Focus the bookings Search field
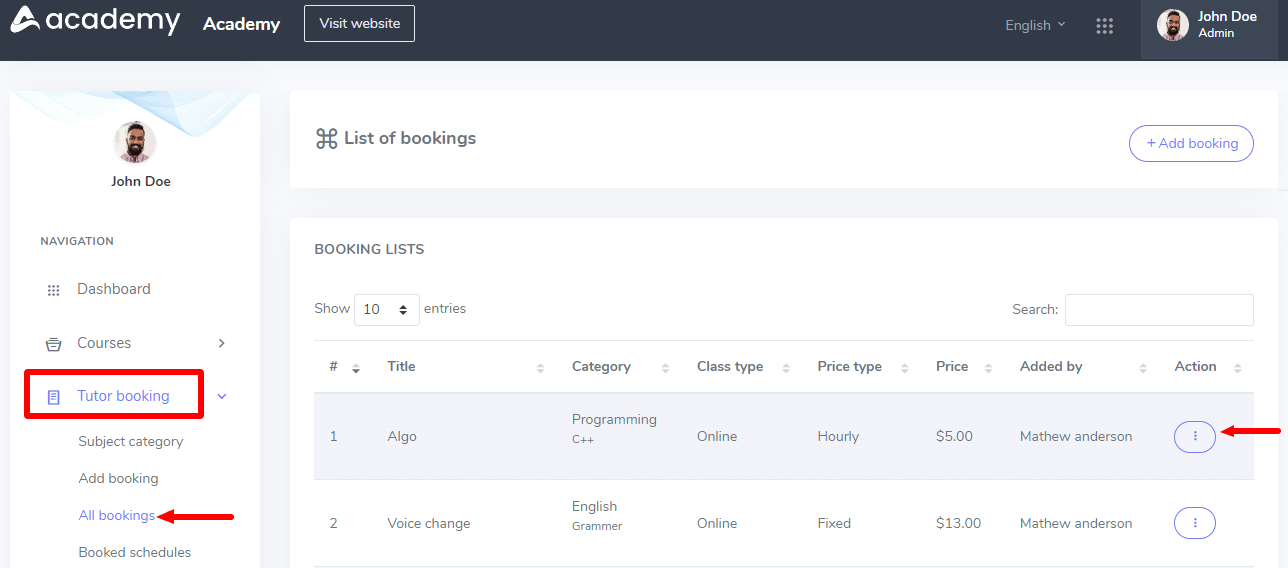 [x=1158, y=310]
